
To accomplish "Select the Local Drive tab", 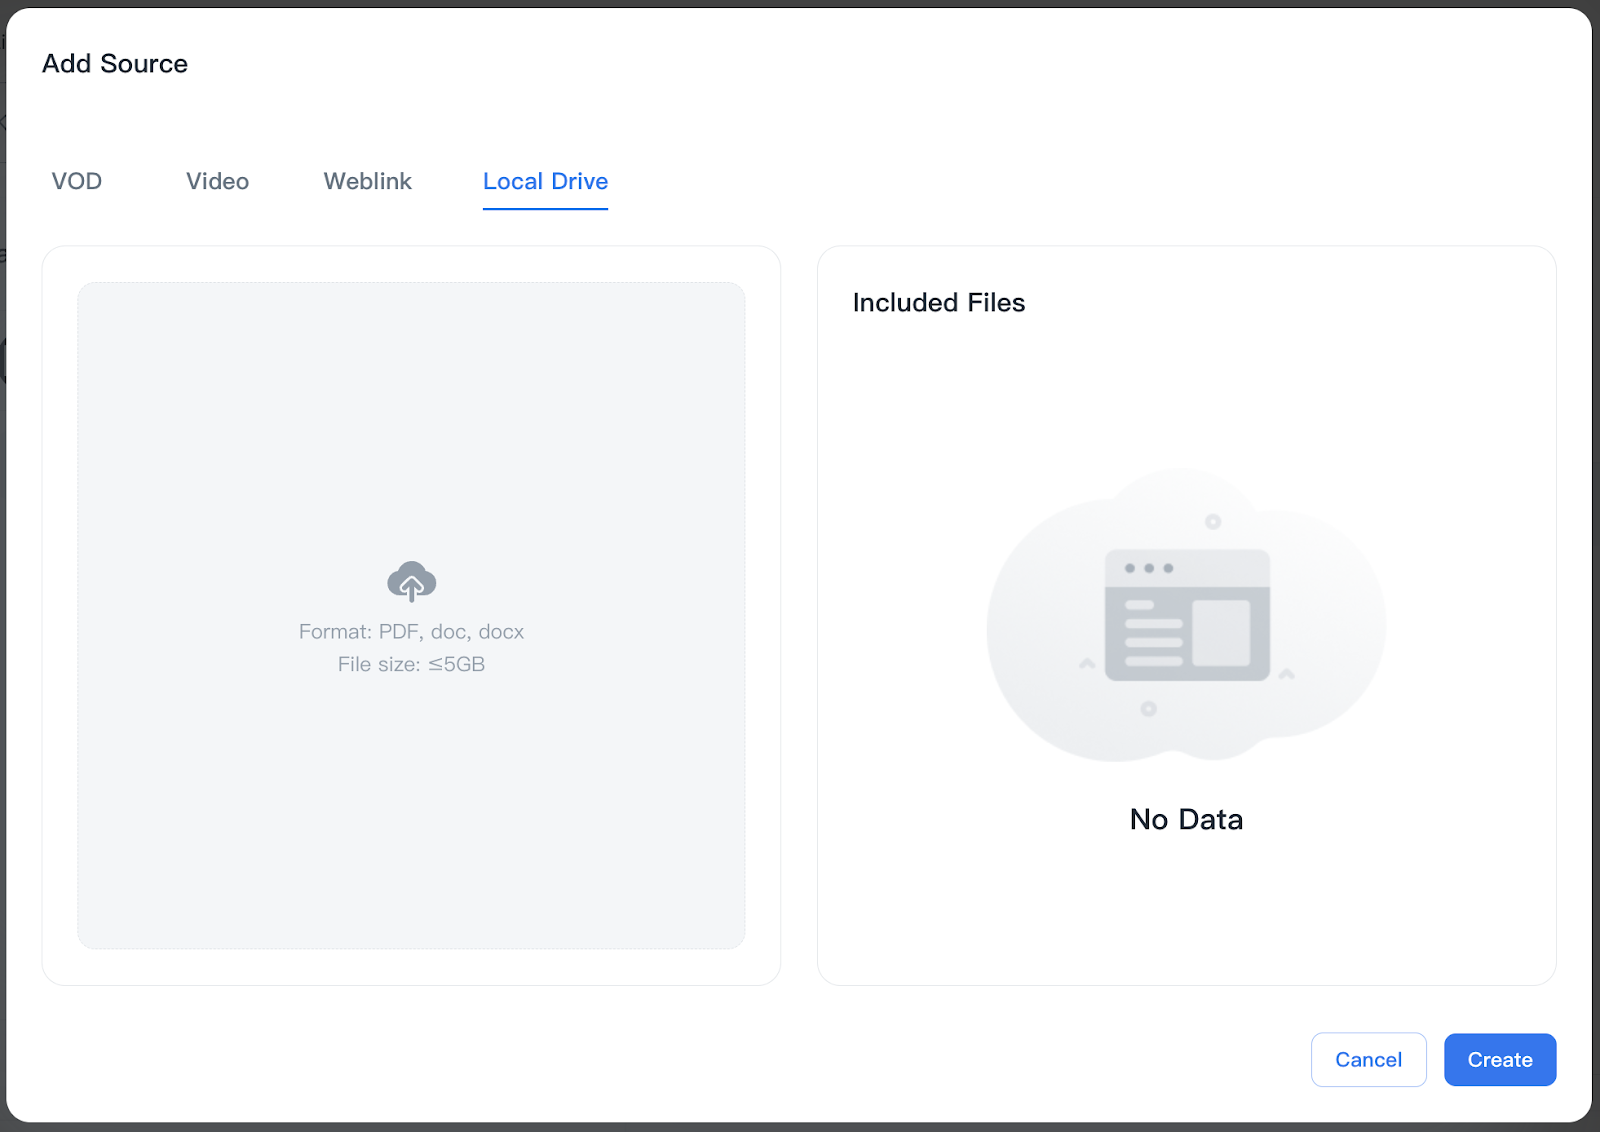I will (x=545, y=181).
